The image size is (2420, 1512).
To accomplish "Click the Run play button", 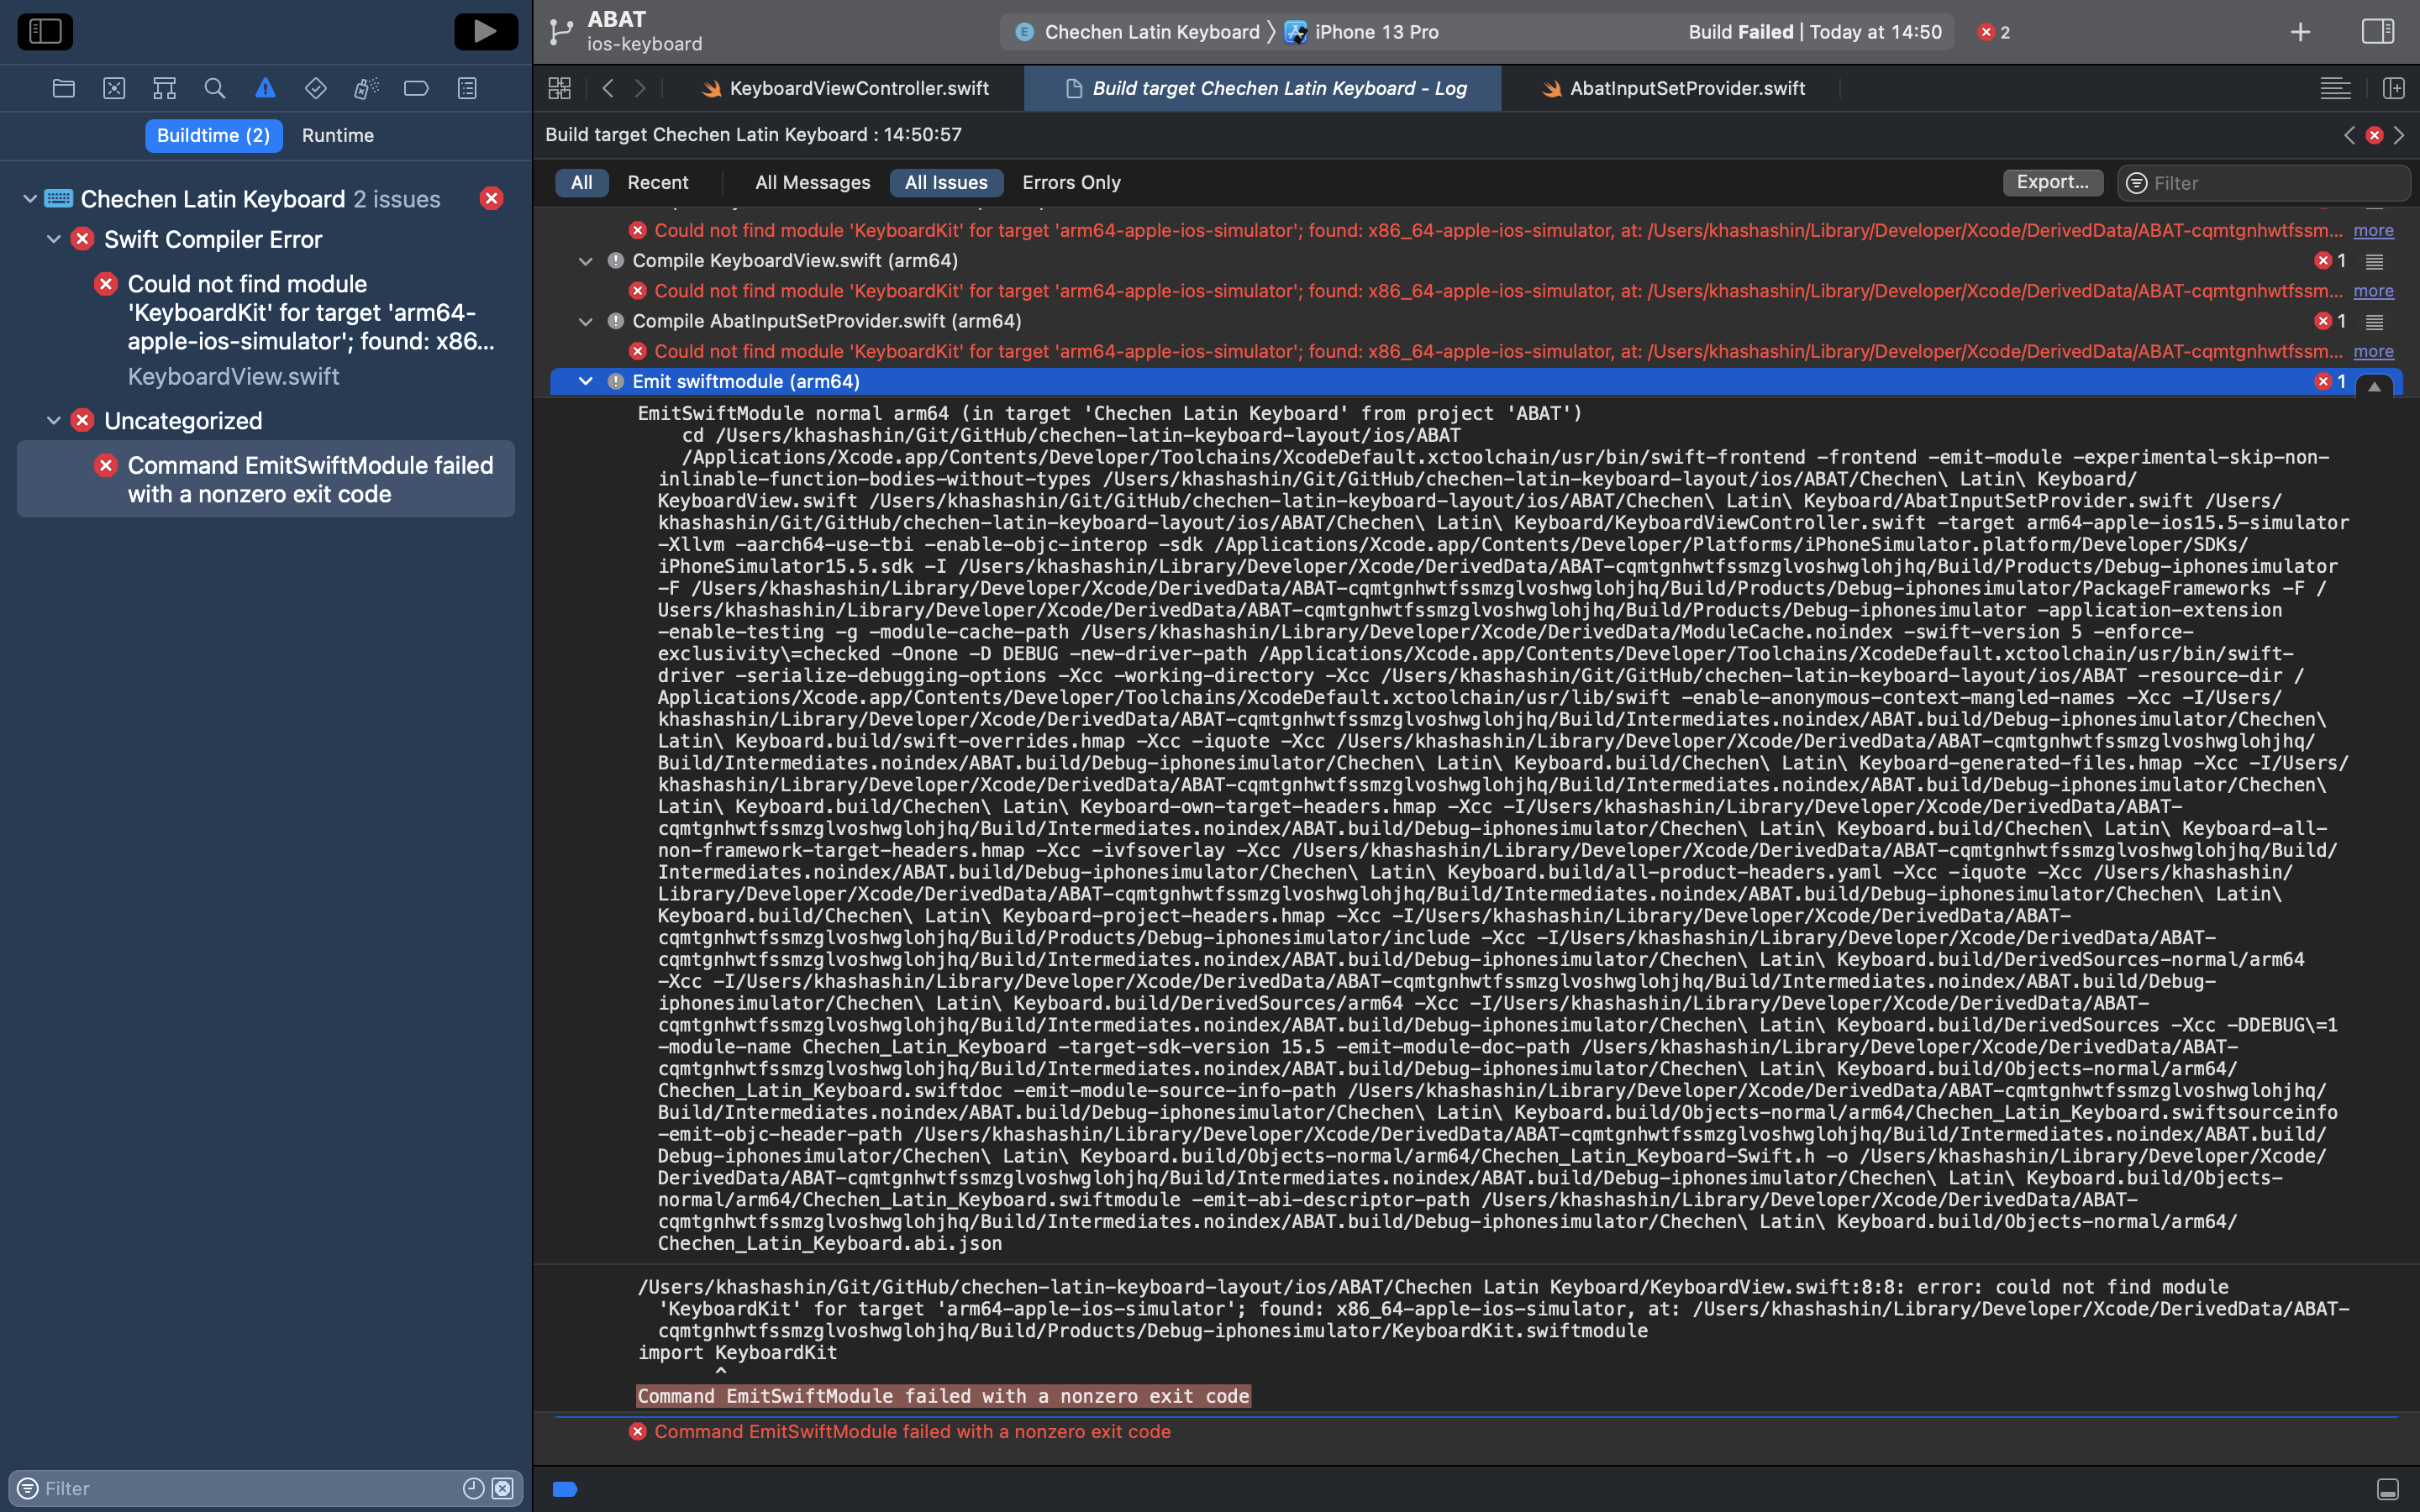I will pyautogui.click(x=485, y=31).
